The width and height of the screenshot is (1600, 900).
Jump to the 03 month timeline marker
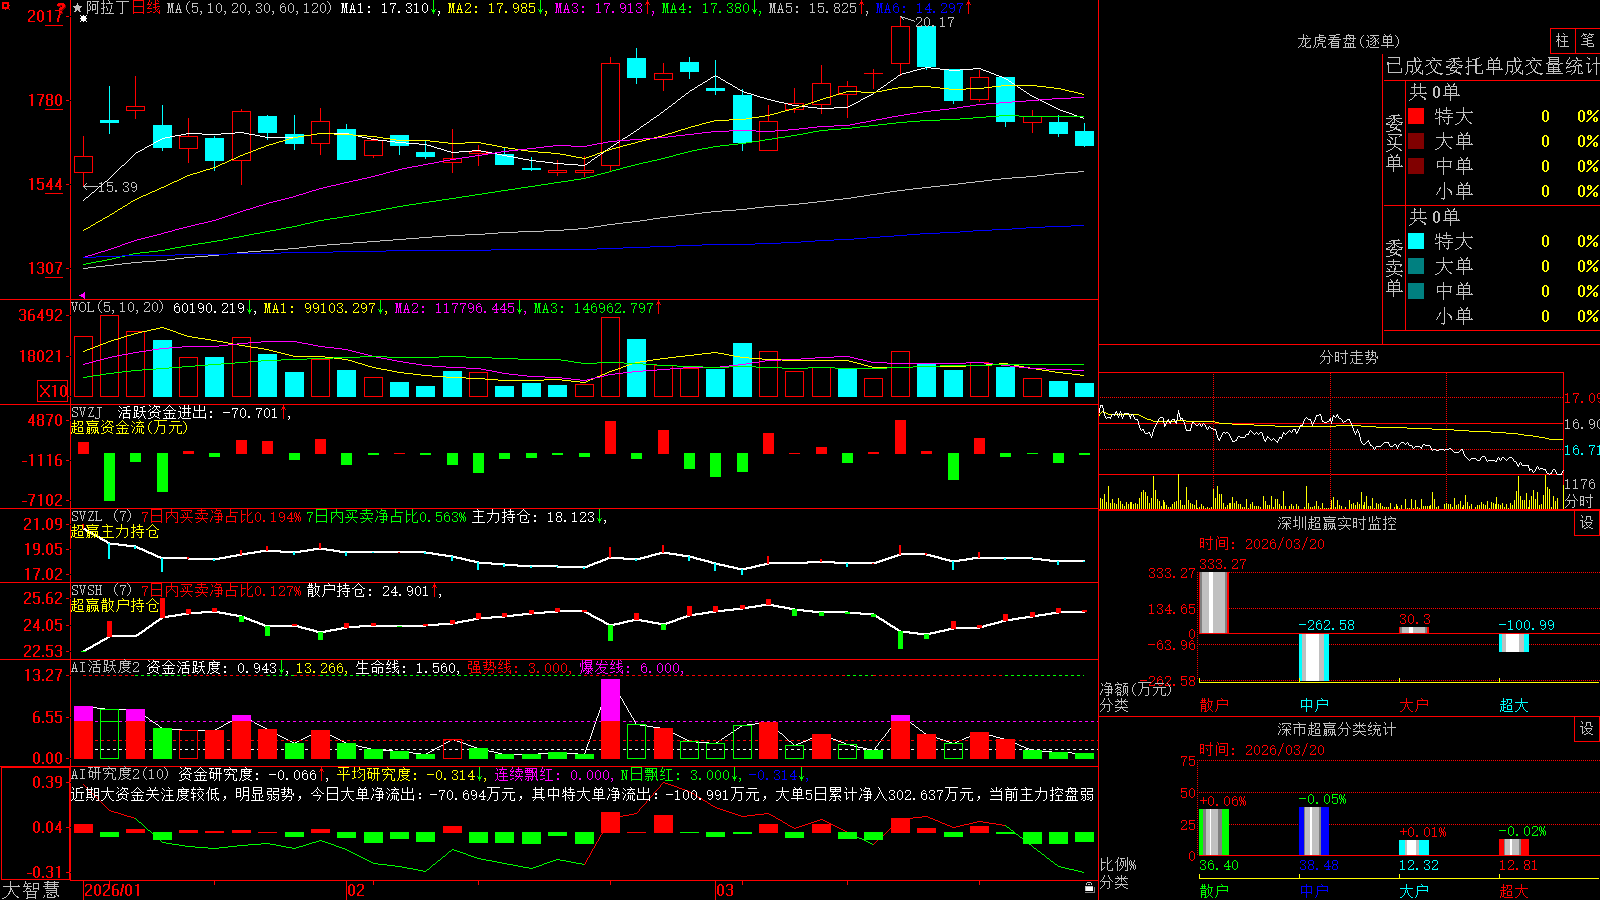[x=725, y=890]
